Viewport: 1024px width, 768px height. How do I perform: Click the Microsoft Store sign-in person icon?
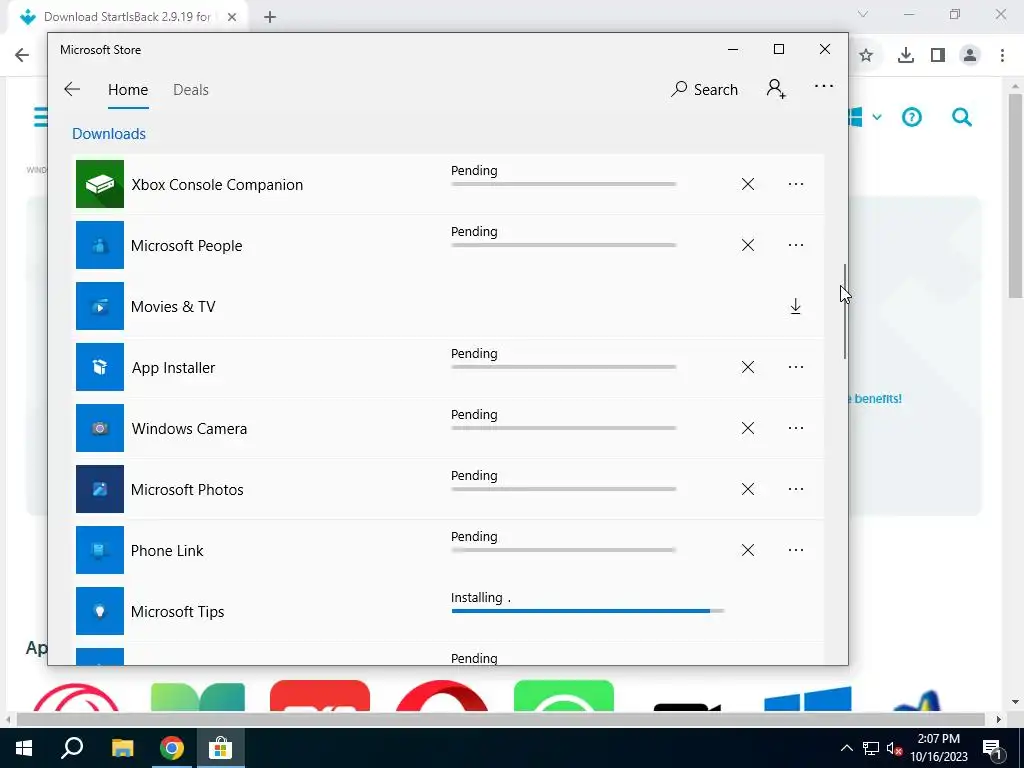(776, 89)
